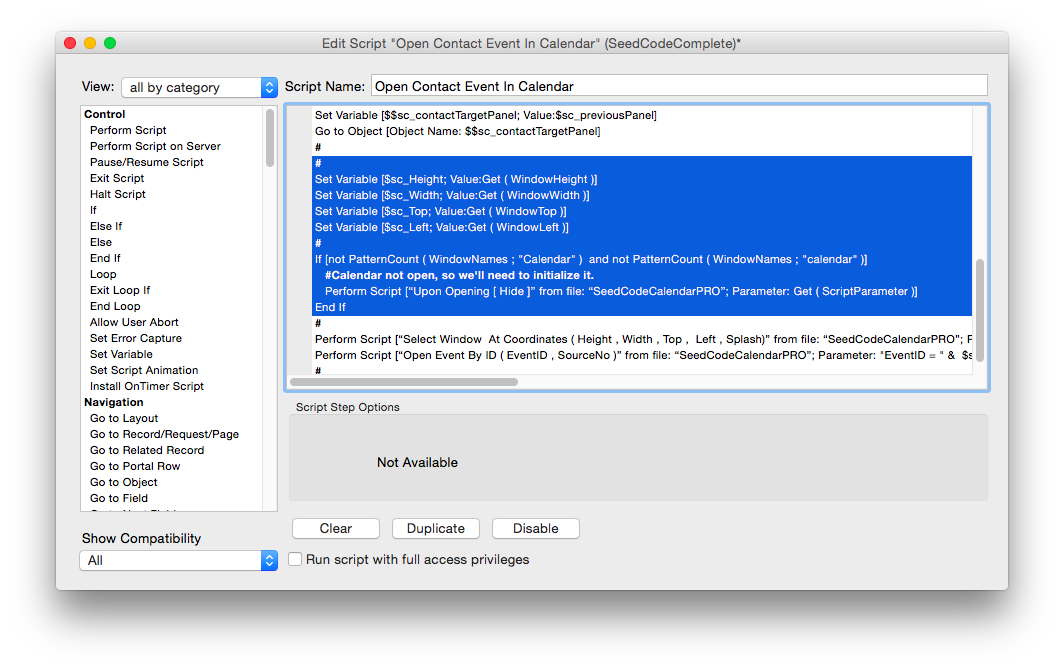
Task: Select Set Variable $sc_Height line
Action: [456, 179]
